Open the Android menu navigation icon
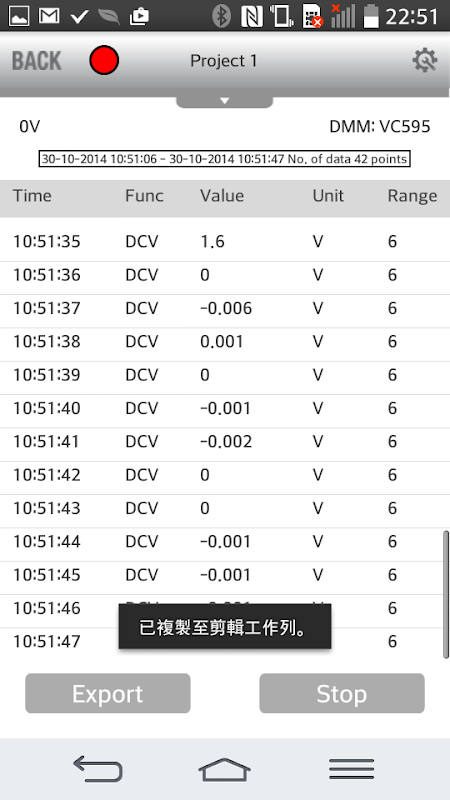 click(x=352, y=769)
